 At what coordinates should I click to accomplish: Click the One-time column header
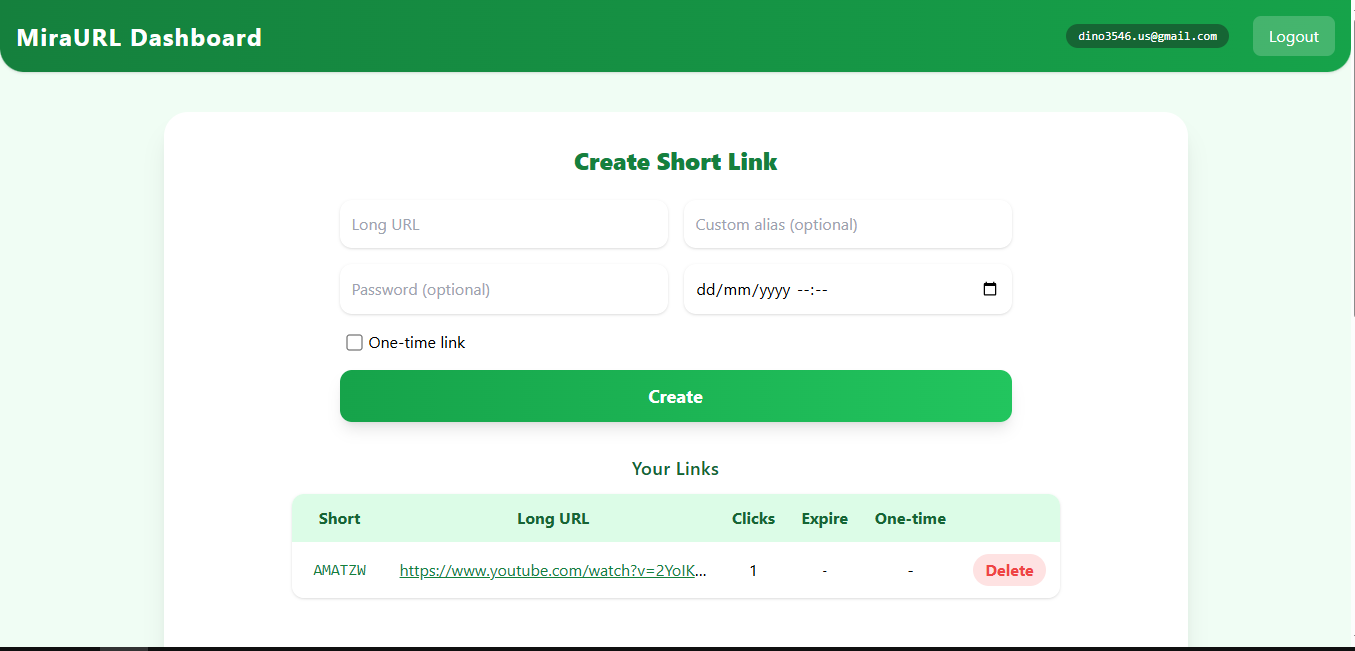(910, 518)
